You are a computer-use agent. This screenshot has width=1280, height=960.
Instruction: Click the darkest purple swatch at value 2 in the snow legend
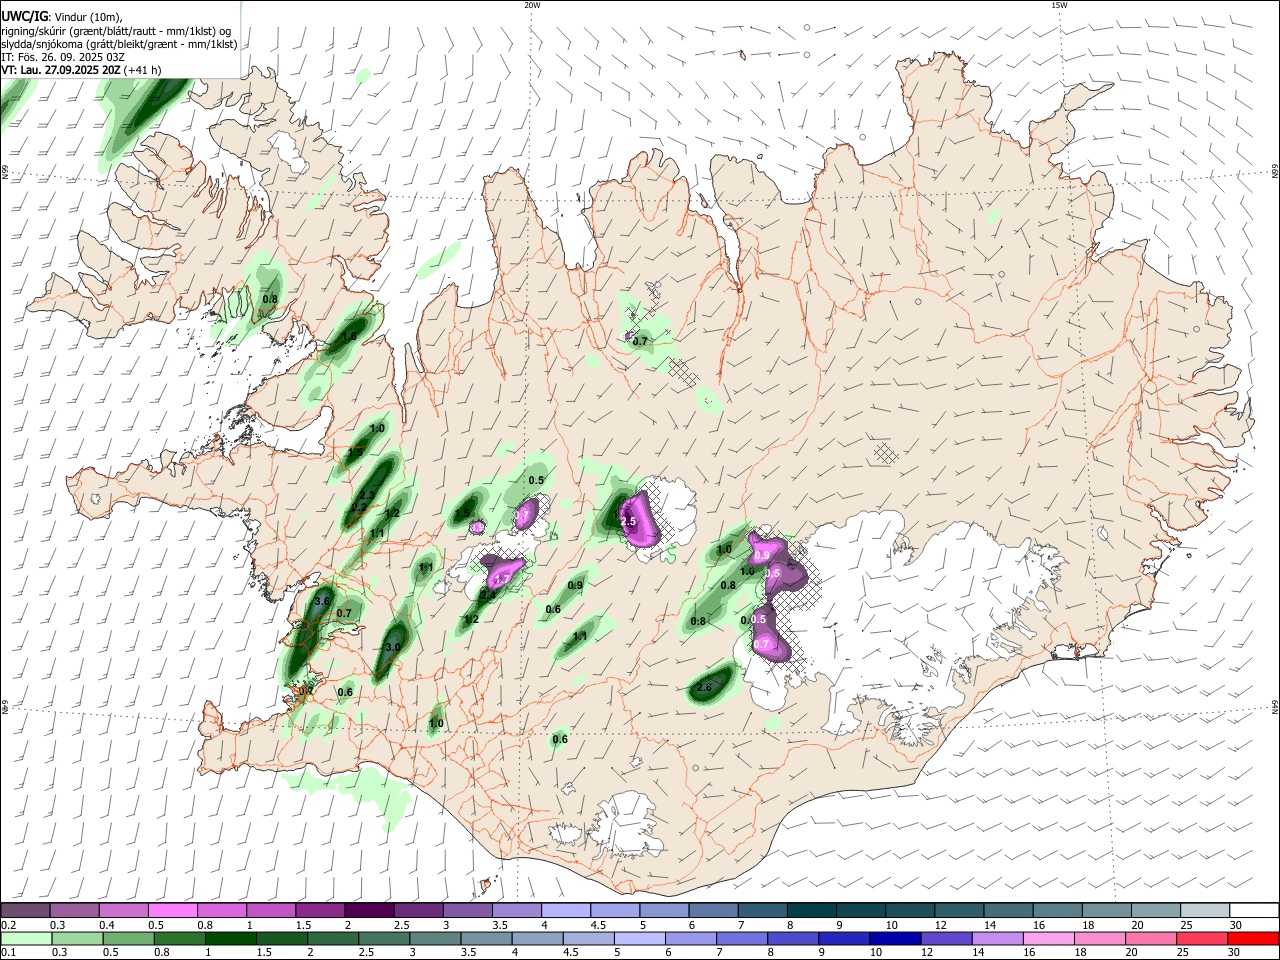tap(368, 910)
